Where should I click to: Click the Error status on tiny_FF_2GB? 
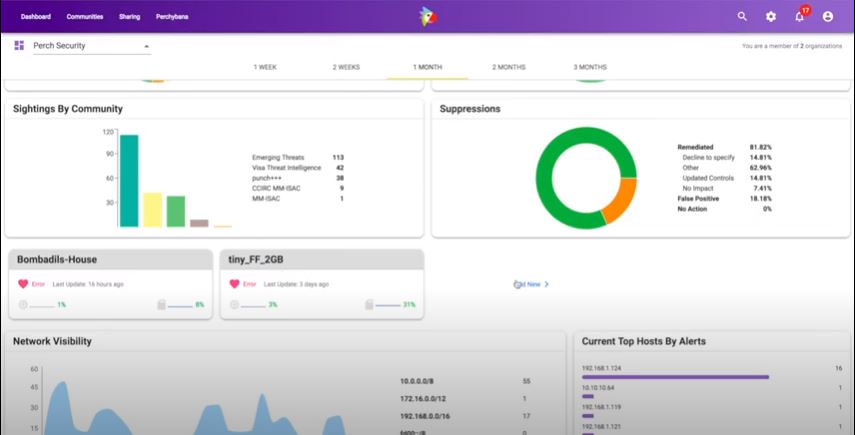point(250,284)
